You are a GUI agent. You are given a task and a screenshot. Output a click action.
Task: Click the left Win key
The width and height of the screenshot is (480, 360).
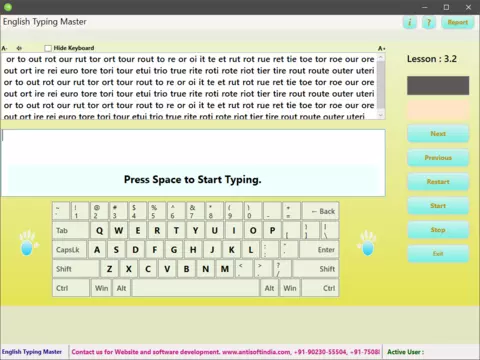pos(101,288)
